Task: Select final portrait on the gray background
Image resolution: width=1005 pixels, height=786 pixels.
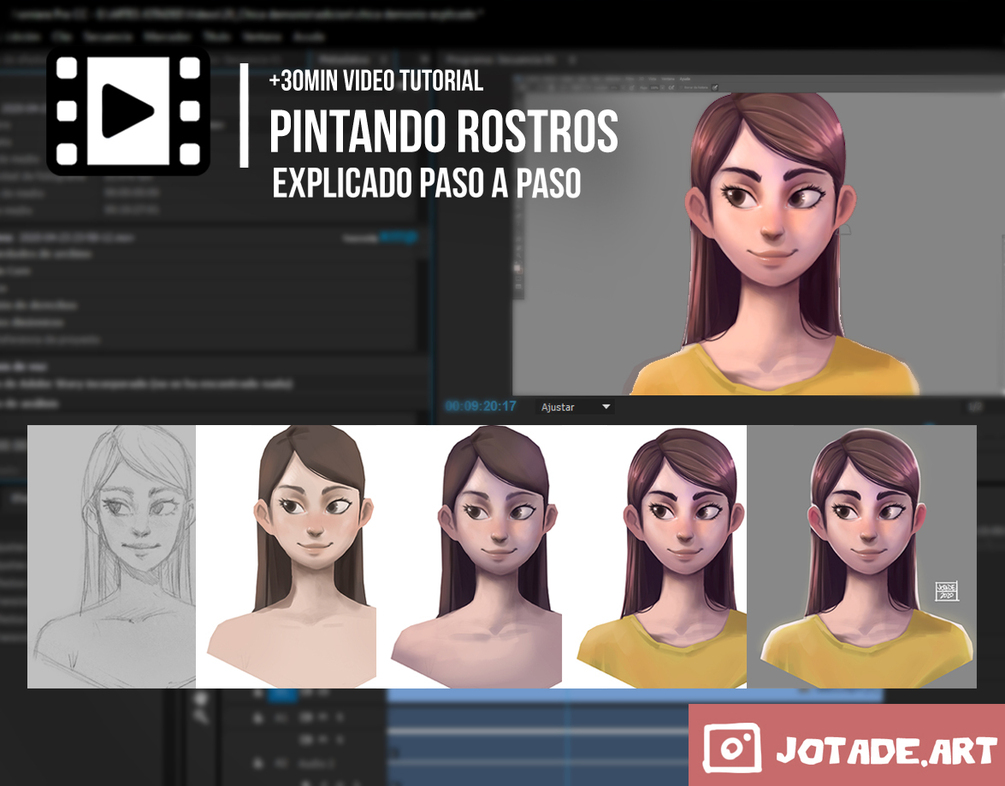Action: coord(862,556)
